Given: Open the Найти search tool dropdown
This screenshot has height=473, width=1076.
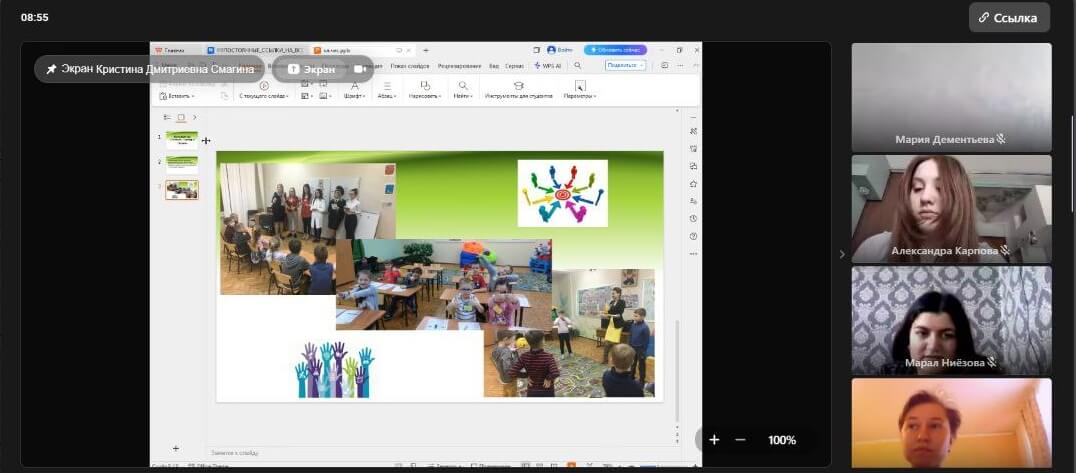Looking at the screenshot, I should point(463,91).
